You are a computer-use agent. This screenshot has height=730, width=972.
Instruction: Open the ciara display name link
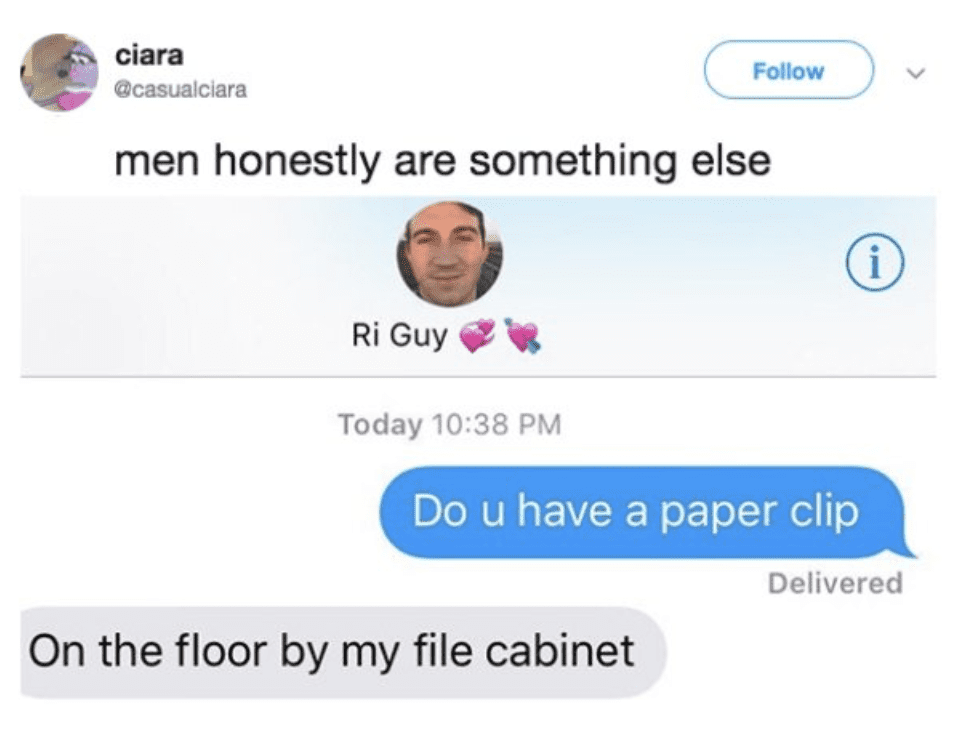[x=149, y=55]
